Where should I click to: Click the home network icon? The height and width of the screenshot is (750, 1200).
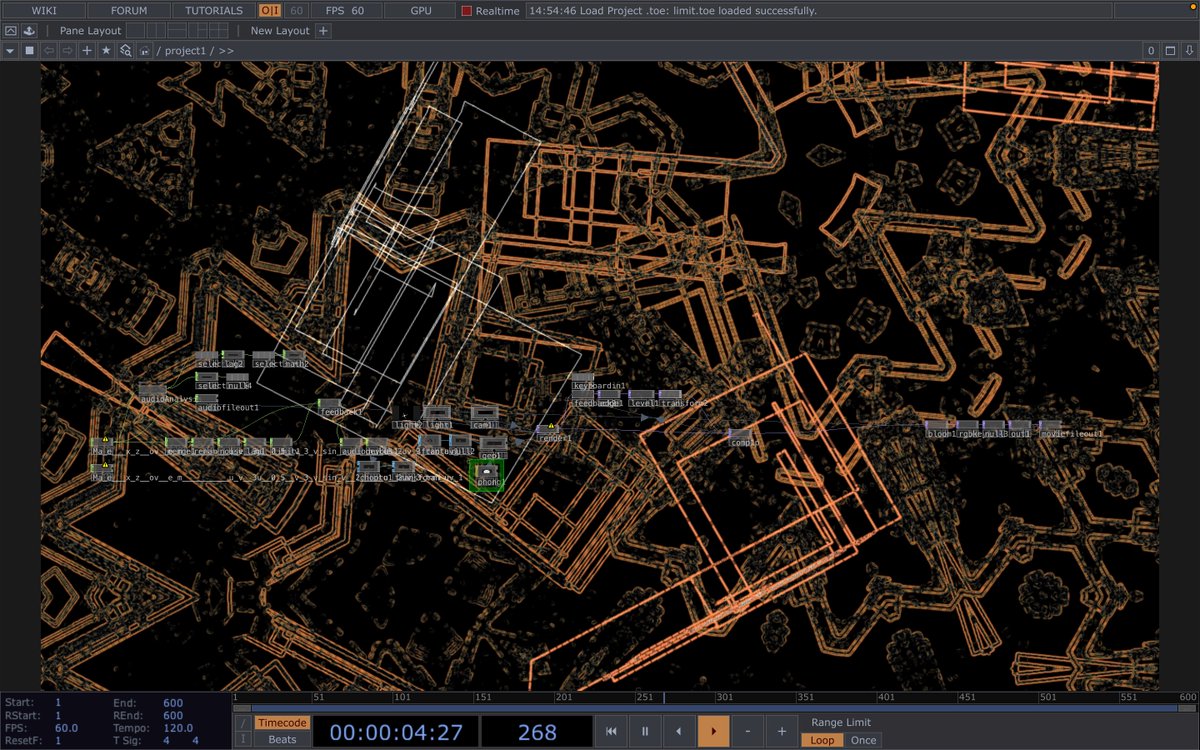pyautogui.click(x=145, y=50)
